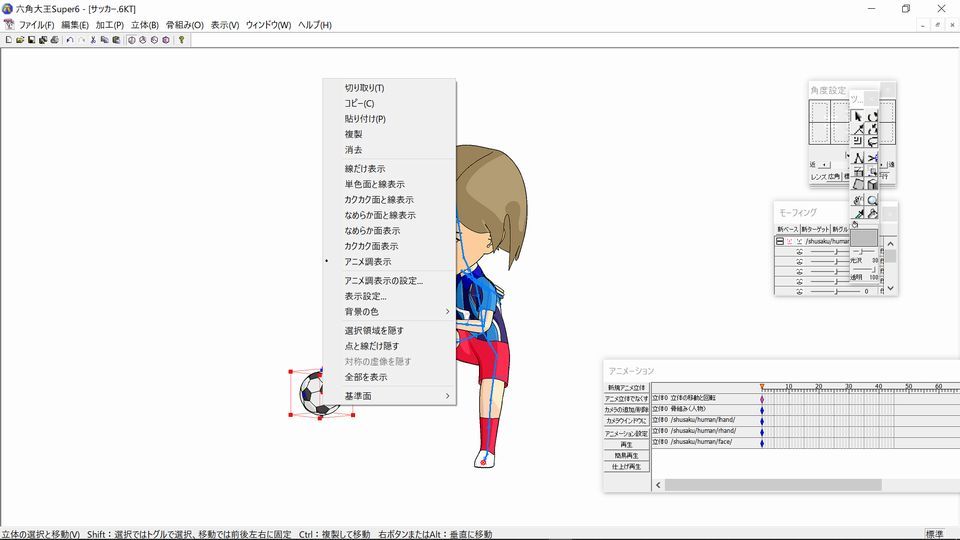This screenshot has width=960, height=540.
Task: Open the 加工(P) menu
Action: [110, 25]
